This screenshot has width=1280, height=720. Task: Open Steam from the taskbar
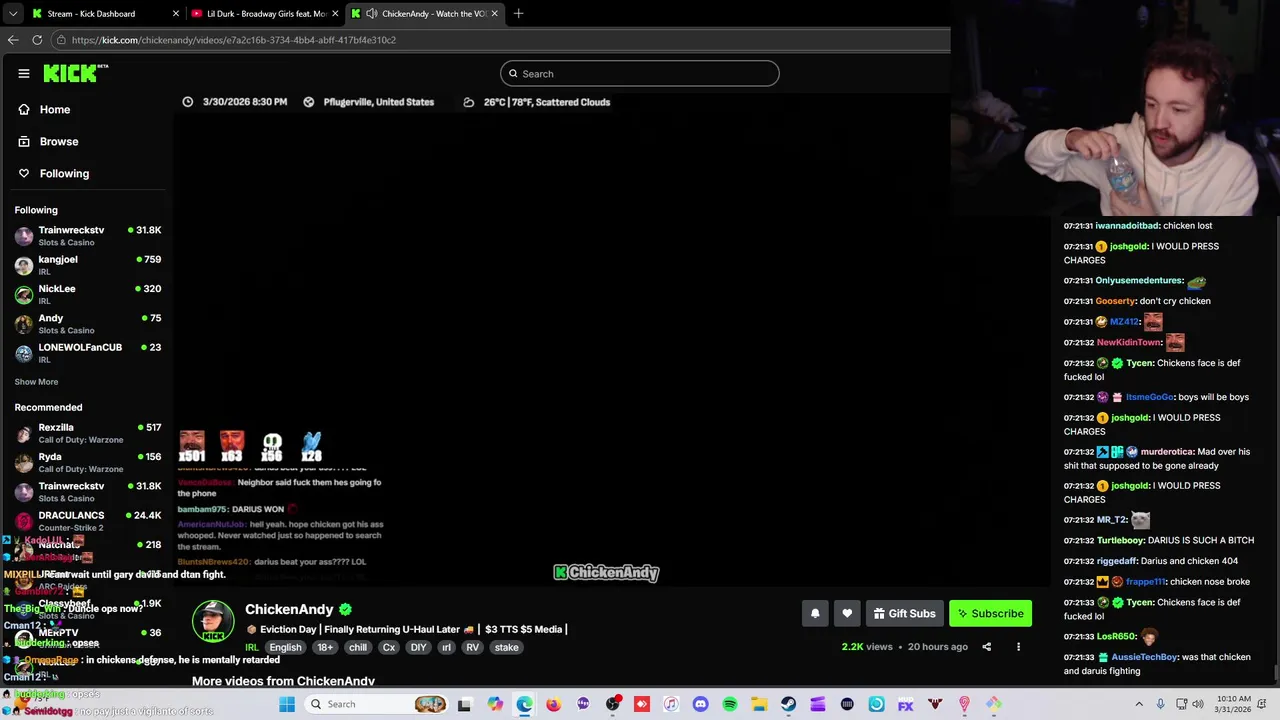[788, 704]
